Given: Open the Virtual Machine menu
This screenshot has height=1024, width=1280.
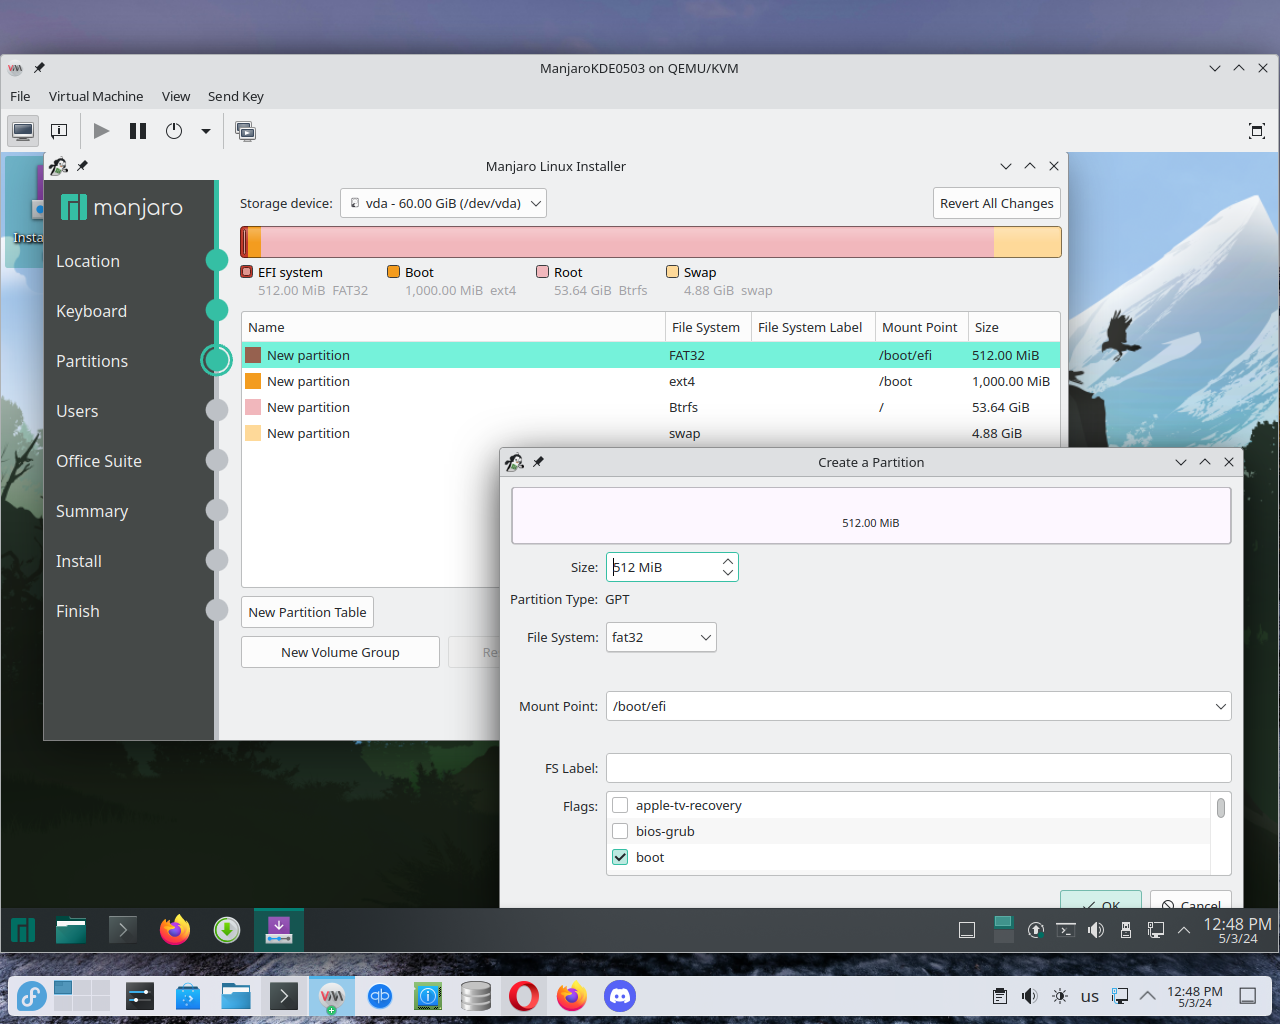Looking at the screenshot, I should (96, 96).
